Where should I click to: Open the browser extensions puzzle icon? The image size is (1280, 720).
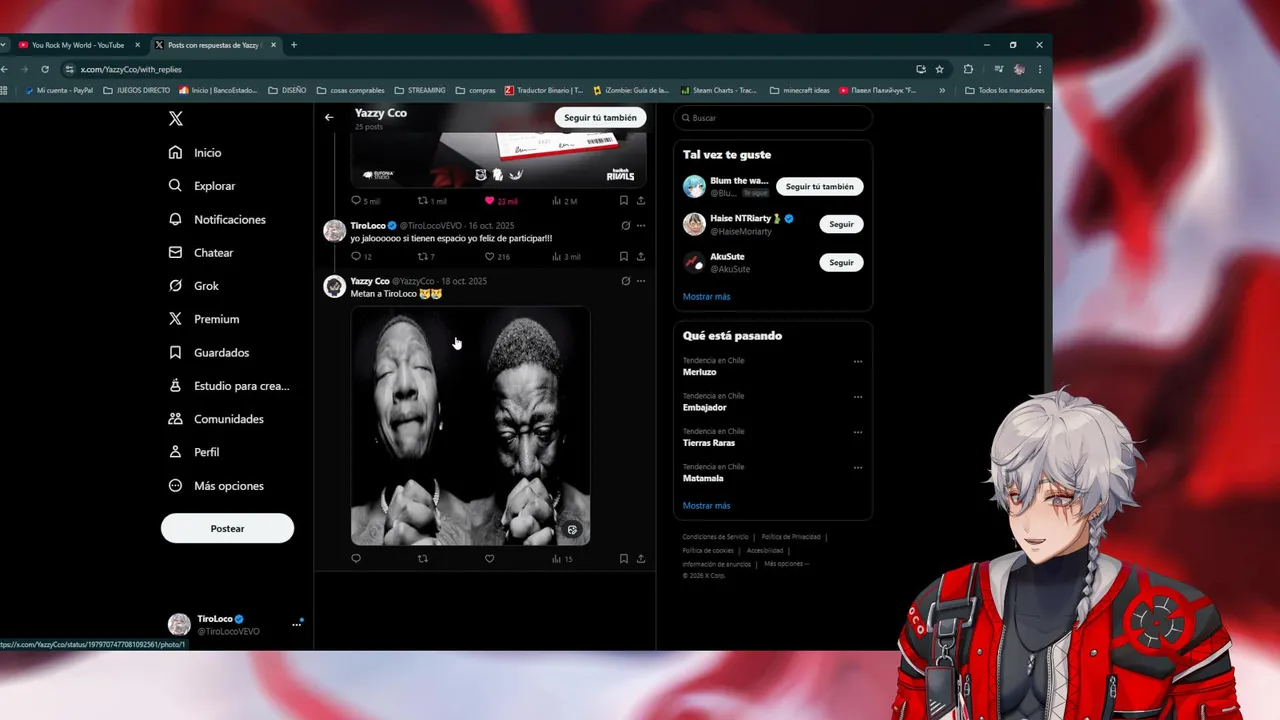click(x=968, y=69)
